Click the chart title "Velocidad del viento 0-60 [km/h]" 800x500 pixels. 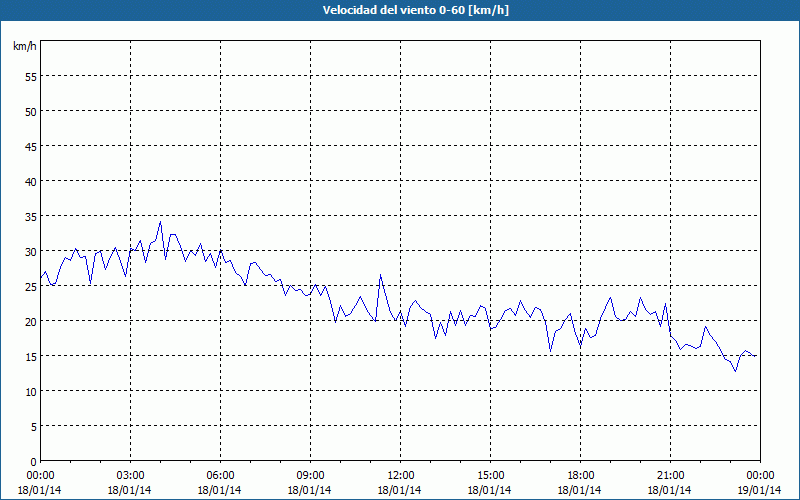coord(415,10)
